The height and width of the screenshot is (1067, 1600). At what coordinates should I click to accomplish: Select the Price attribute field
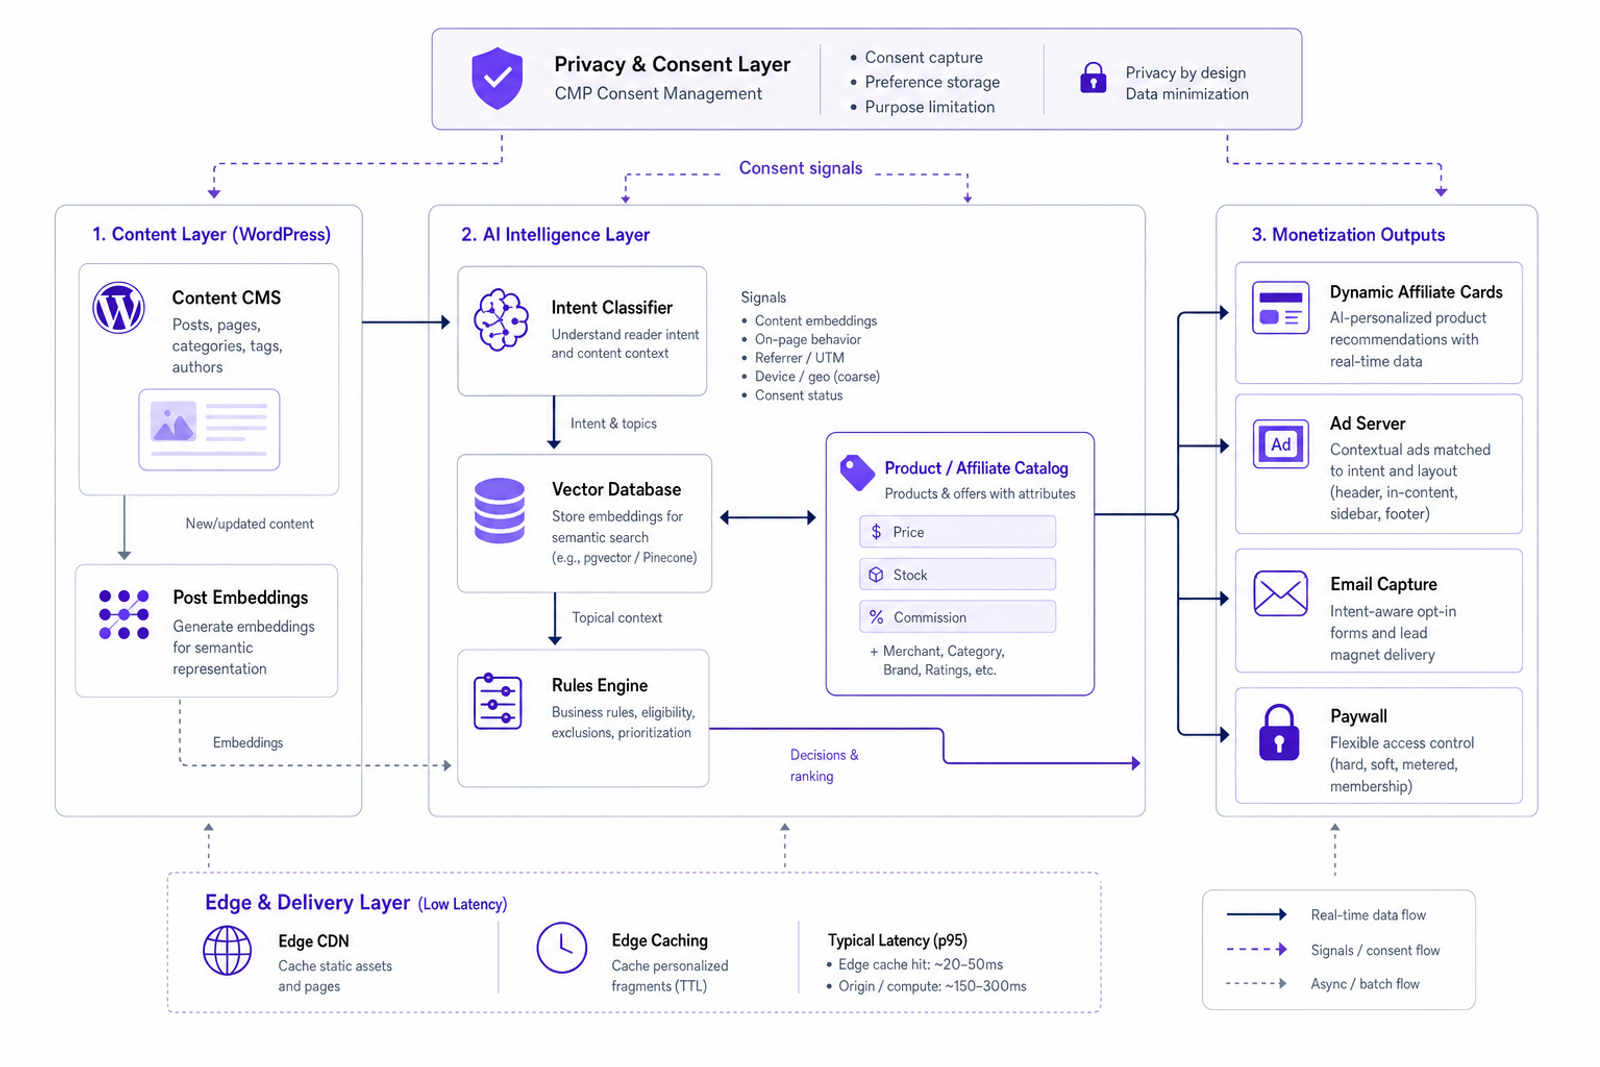pos(957,532)
